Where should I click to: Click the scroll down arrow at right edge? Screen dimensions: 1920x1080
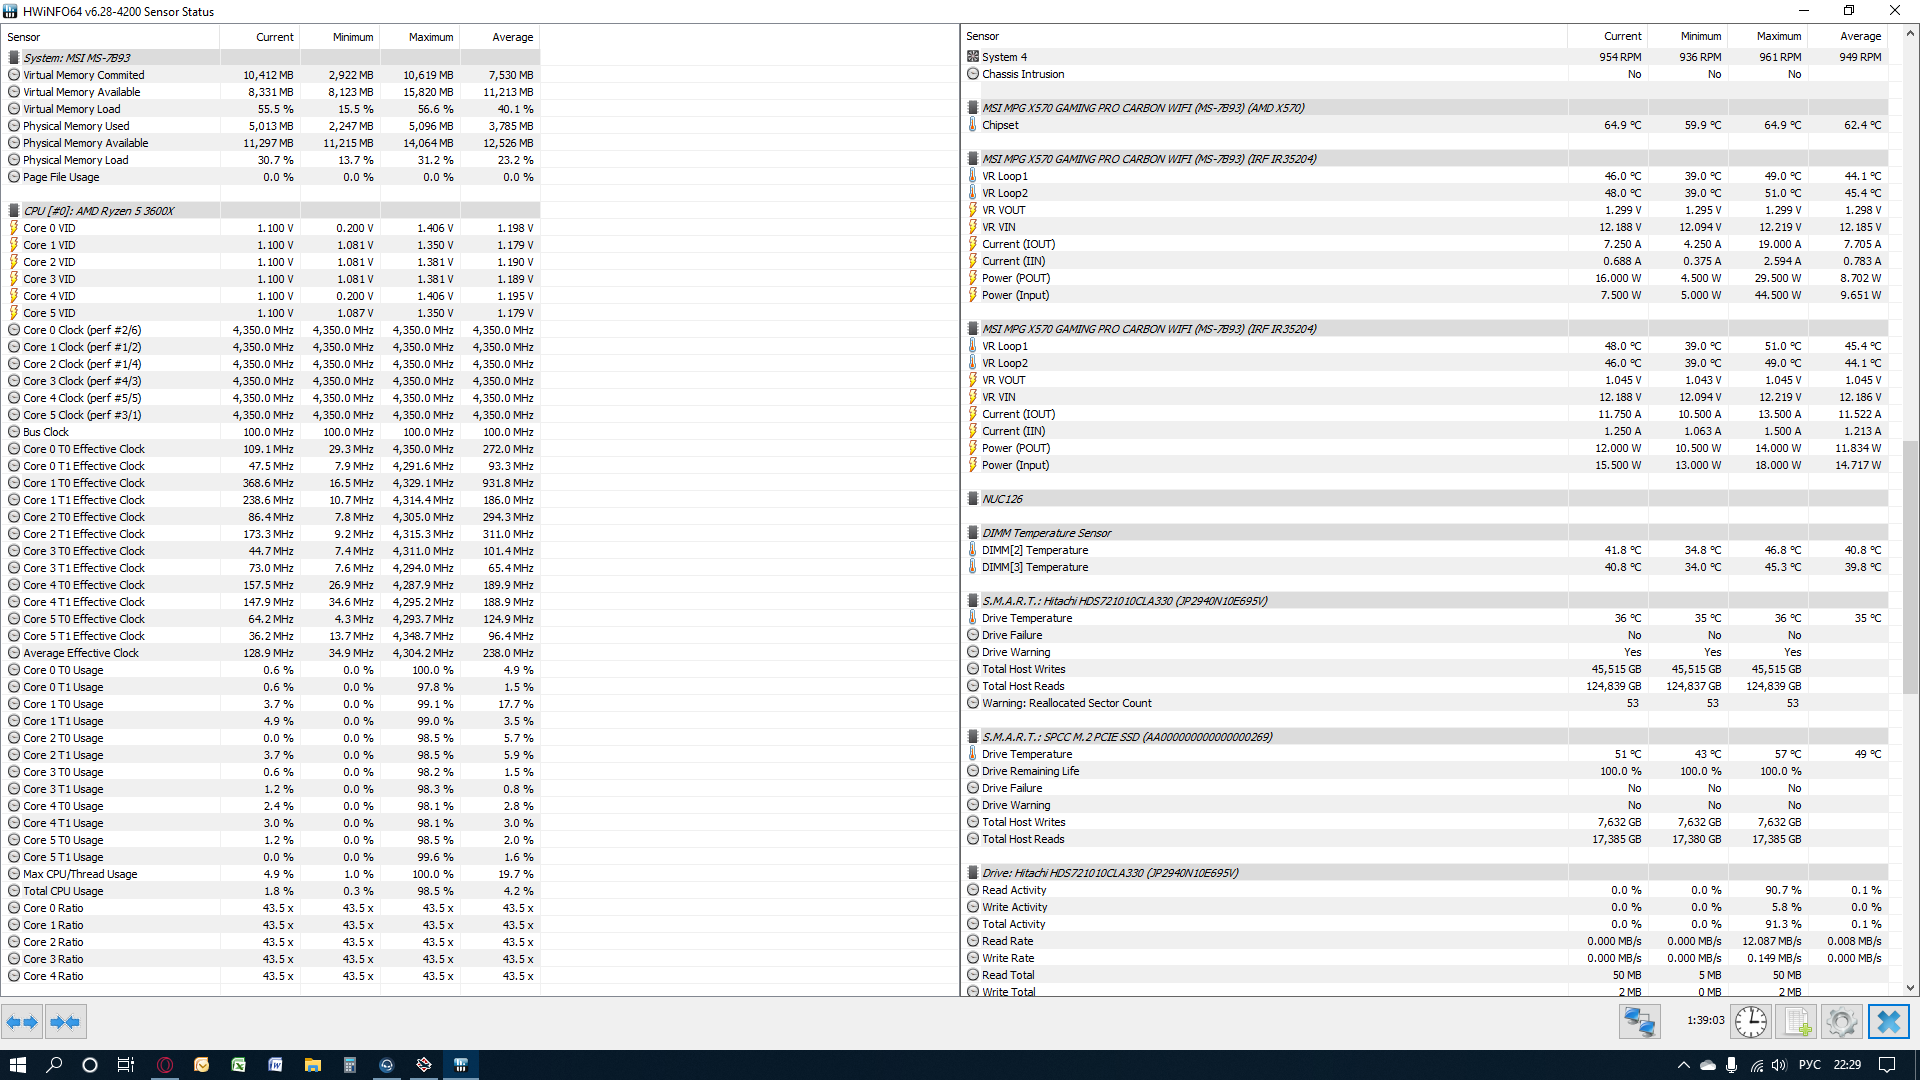pos(1910,988)
